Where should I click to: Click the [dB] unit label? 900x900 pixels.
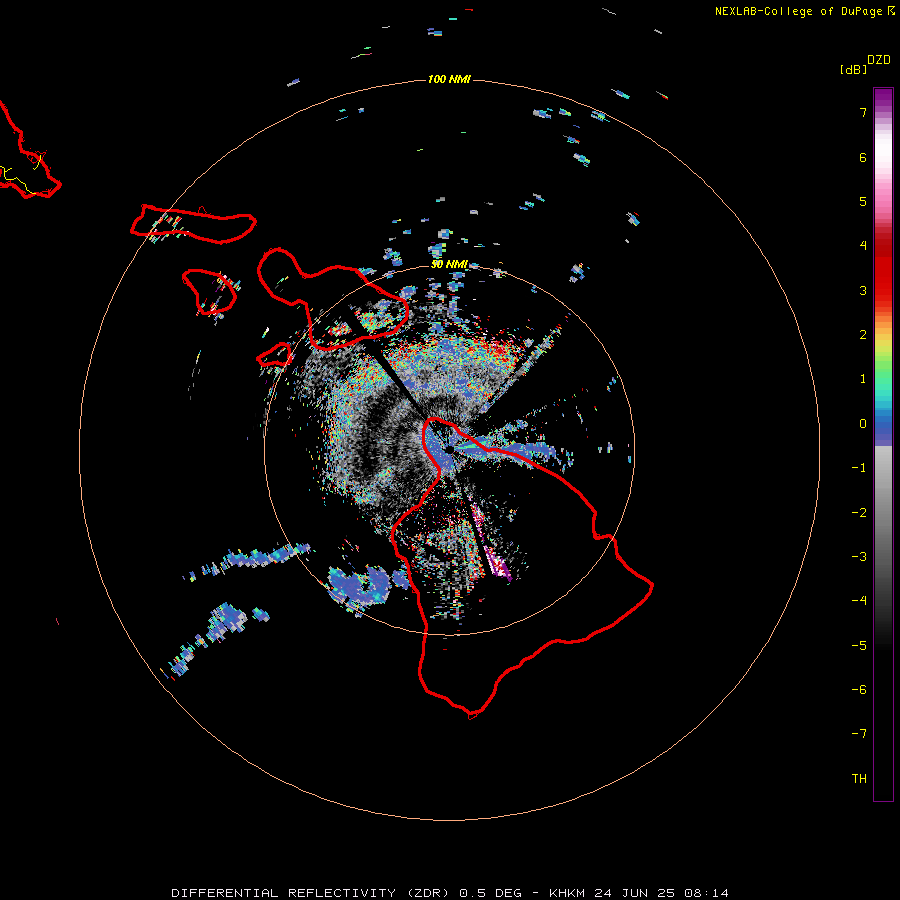[853, 69]
